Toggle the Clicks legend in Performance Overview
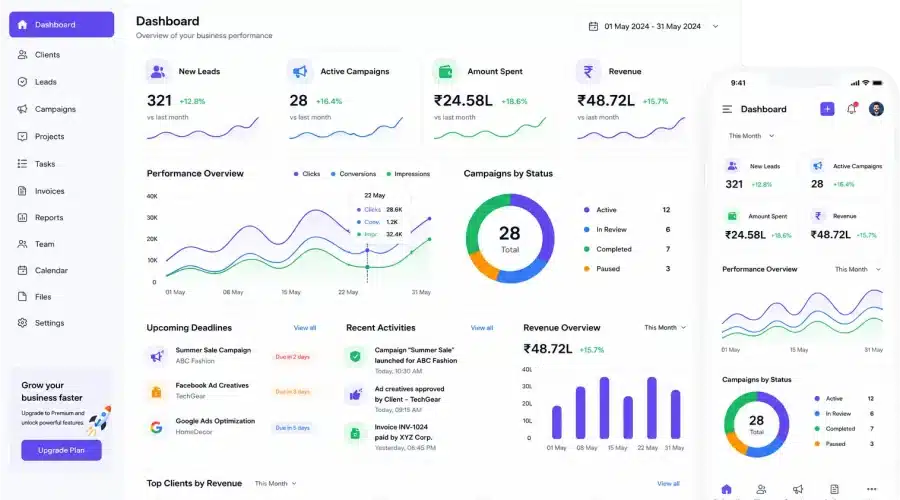The image size is (900, 500). [x=307, y=174]
